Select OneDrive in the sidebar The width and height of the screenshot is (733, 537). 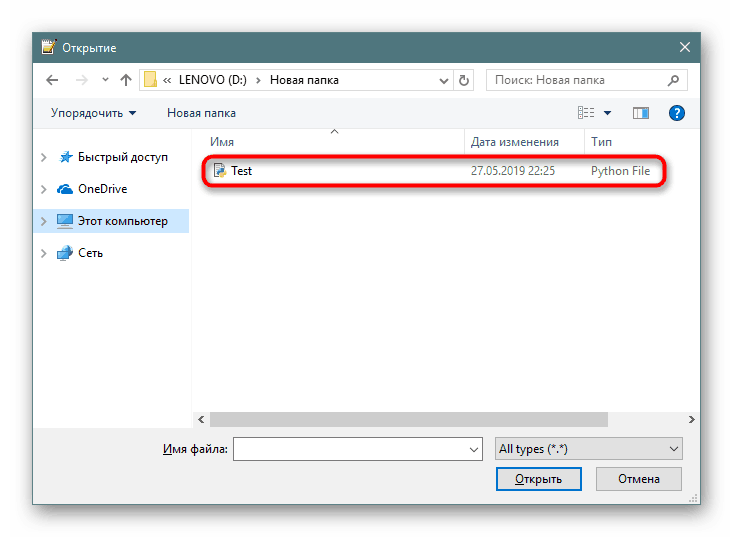(102, 189)
